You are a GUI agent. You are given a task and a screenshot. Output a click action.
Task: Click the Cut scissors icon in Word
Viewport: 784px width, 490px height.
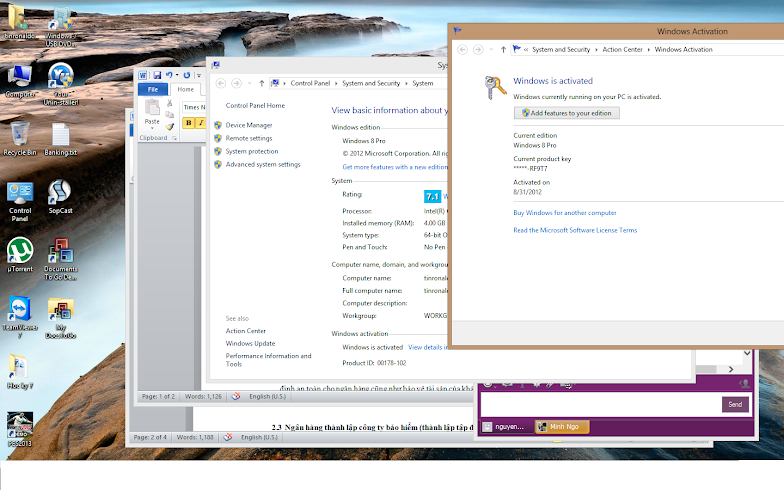[x=170, y=102]
